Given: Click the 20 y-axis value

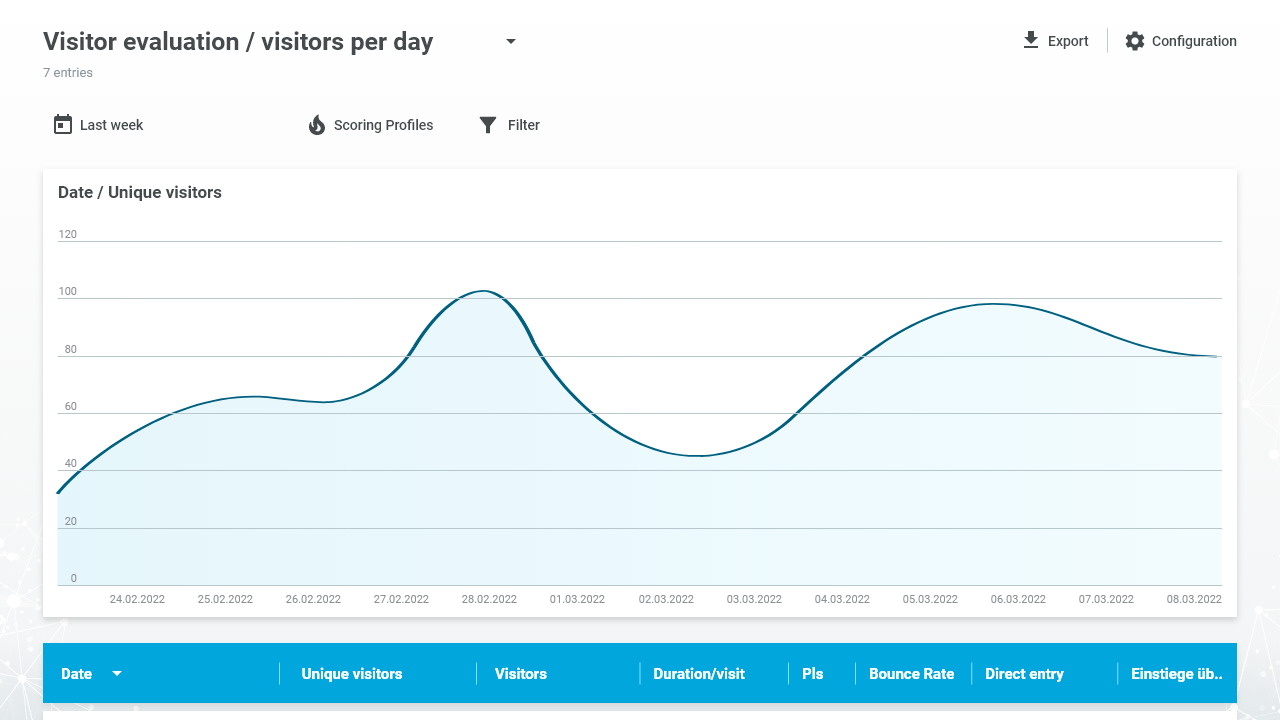Looking at the screenshot, I should click(x=70, y=521).
